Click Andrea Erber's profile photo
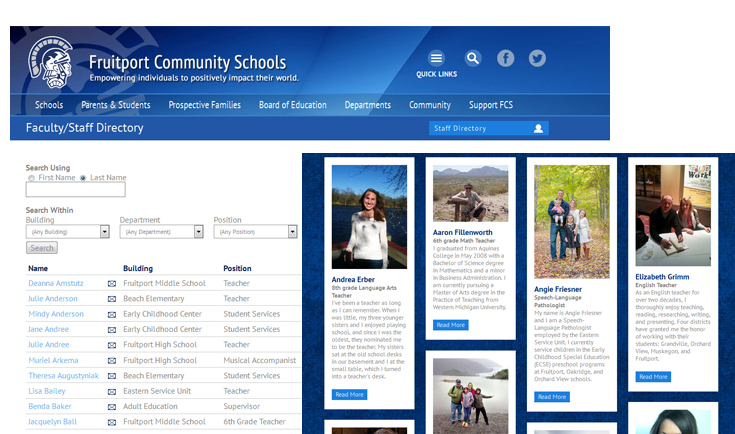Viewport: 735px width, 434px height. click(x=369, y=217)
